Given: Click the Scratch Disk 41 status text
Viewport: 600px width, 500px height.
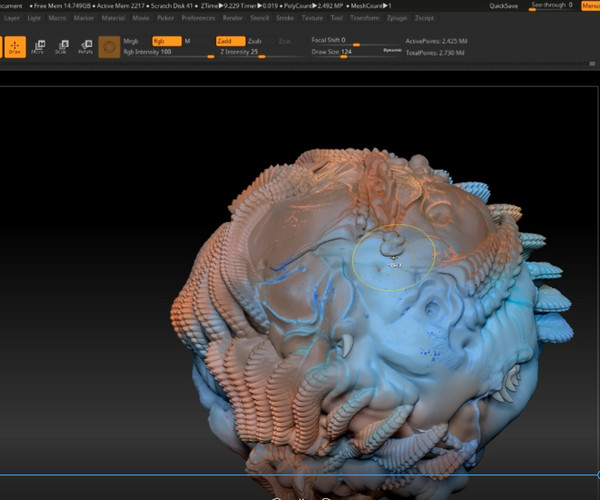Looking at the screenshot, I should point(170,6).
